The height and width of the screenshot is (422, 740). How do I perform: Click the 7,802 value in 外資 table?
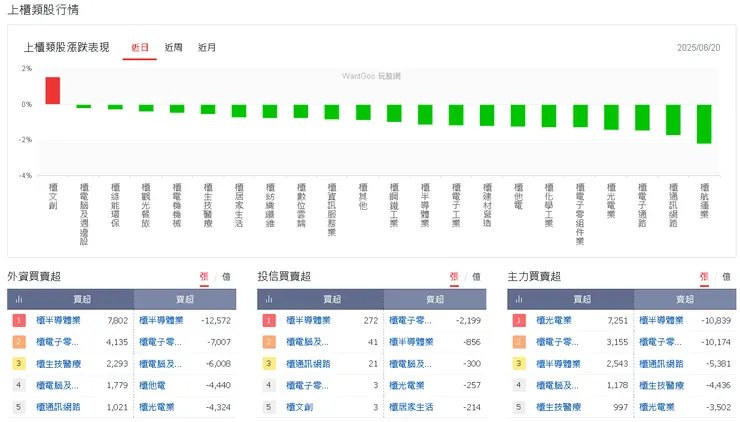[118, 321]
